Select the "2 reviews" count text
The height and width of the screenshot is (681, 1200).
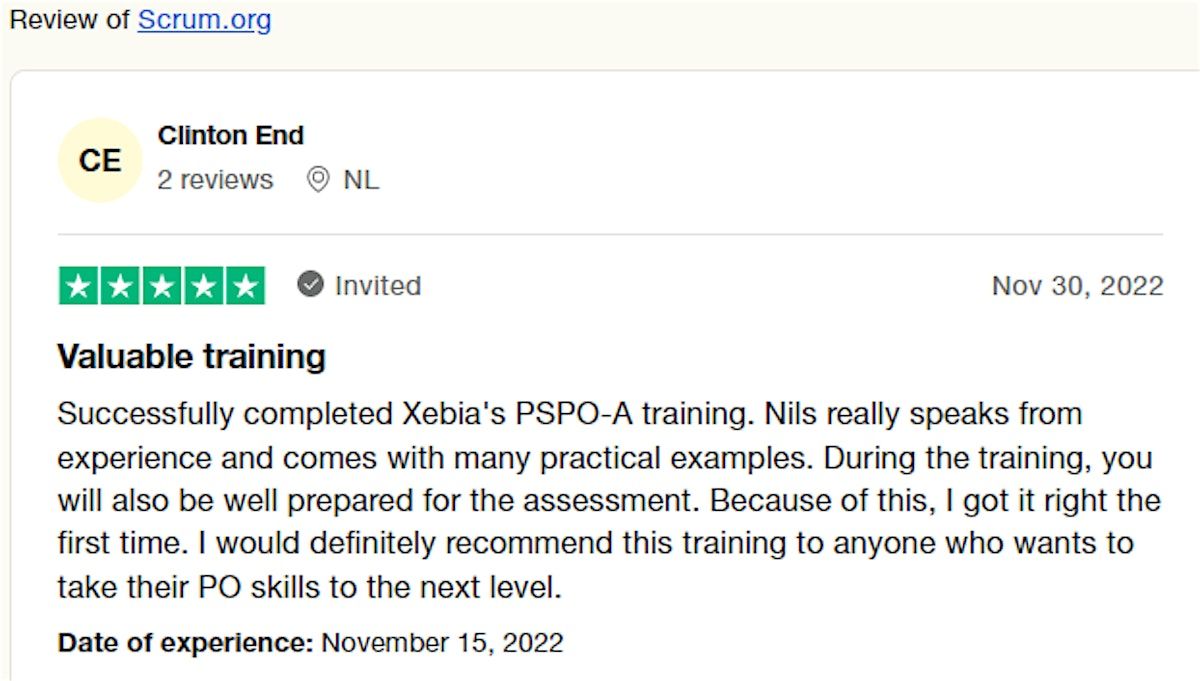[x=215, y=180]
